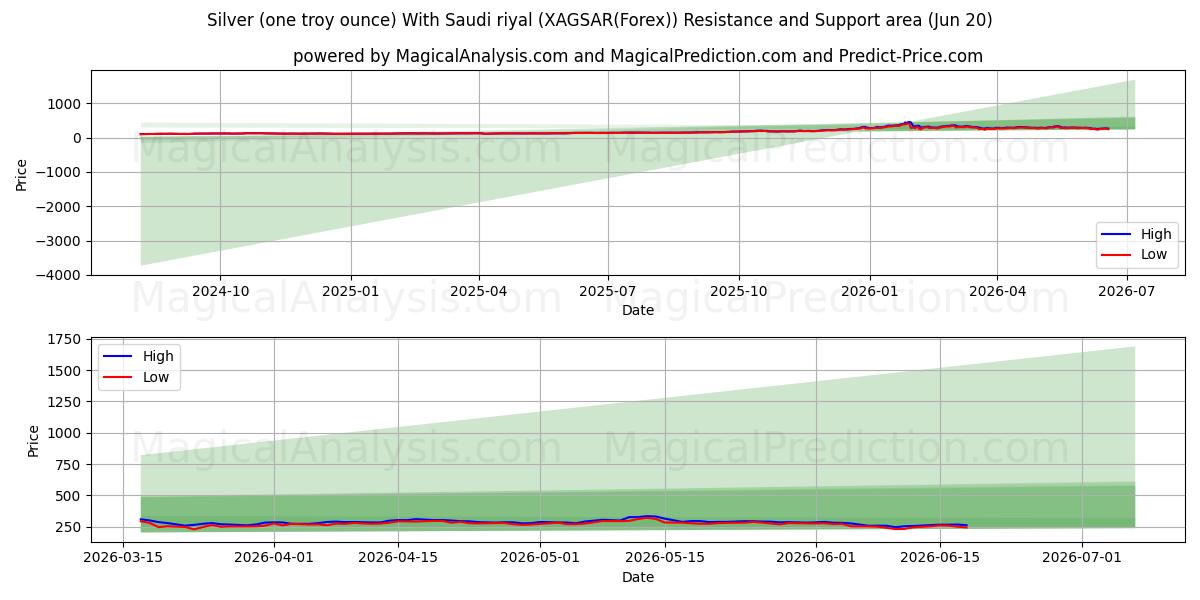Click the 2025-07 date tick label
Viewport: 1200px width, 600px height.
(x=608, y=290)
